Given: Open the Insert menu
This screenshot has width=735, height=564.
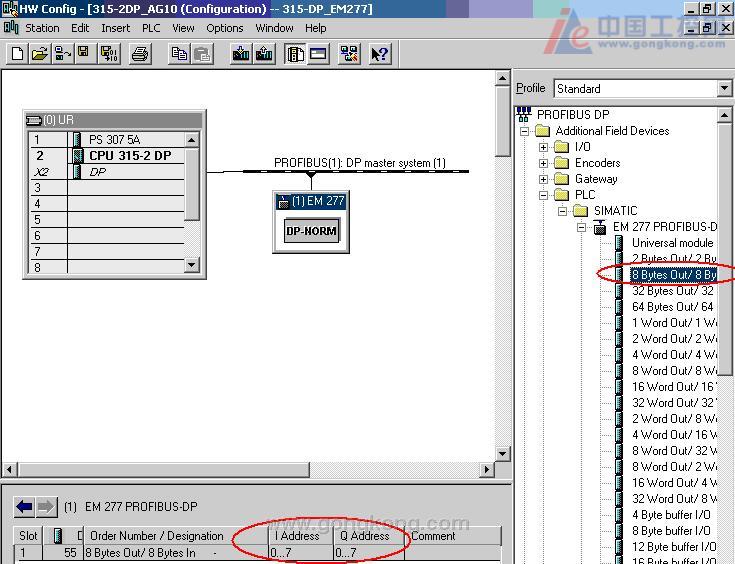Looking at the screenshot, I should (x=116, y=28).
